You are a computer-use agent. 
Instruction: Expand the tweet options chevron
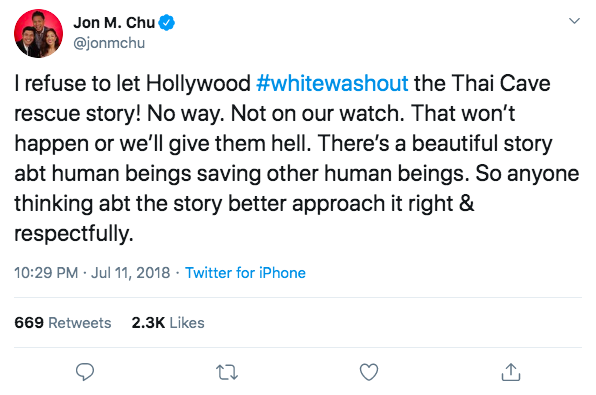(x=574, y=21)
